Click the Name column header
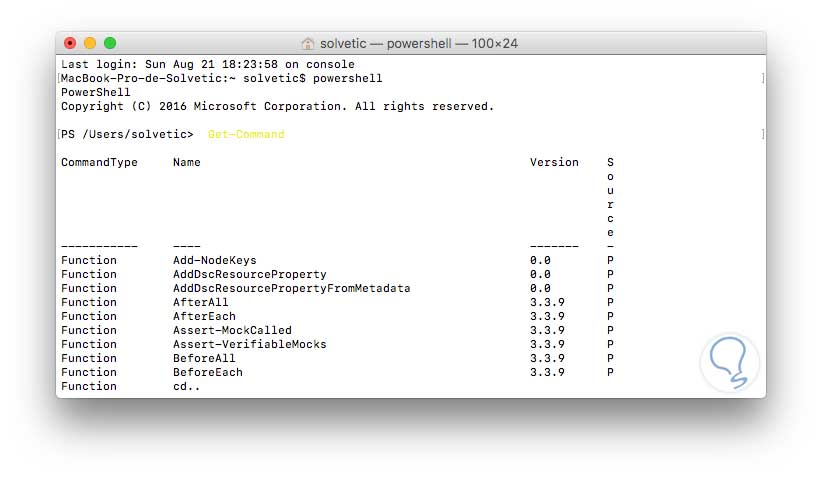 click(x=186, y=162)
